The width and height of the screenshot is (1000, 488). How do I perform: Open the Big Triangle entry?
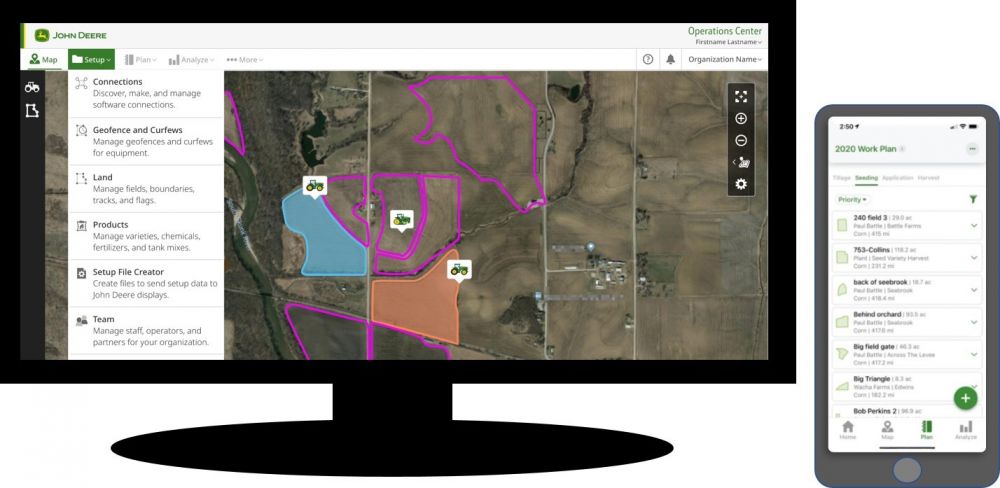[x=907, y=387]
